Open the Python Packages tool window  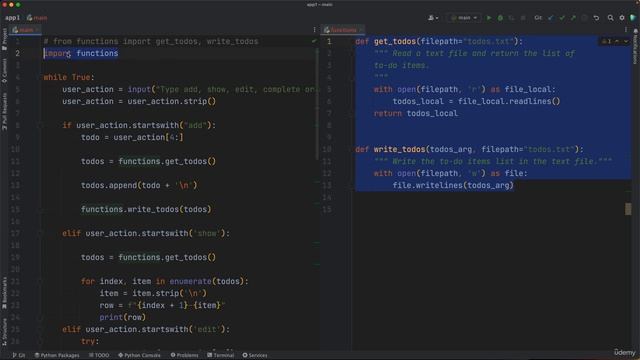[57, 355]
